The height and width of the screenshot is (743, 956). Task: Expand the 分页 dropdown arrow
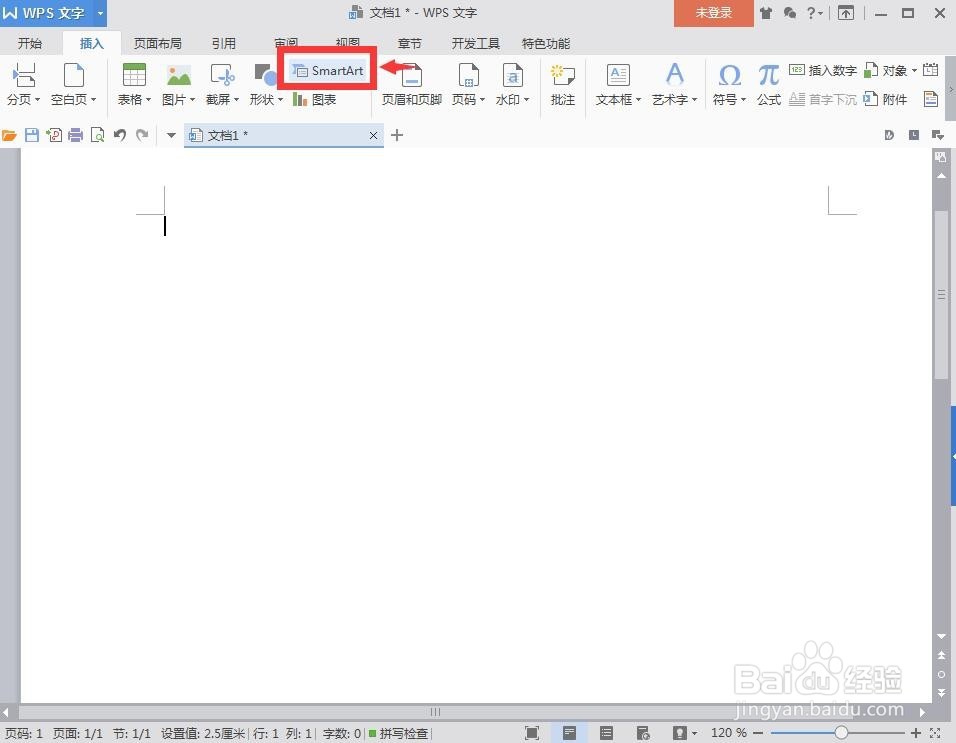pyautogui.click(x=38, y=99)
